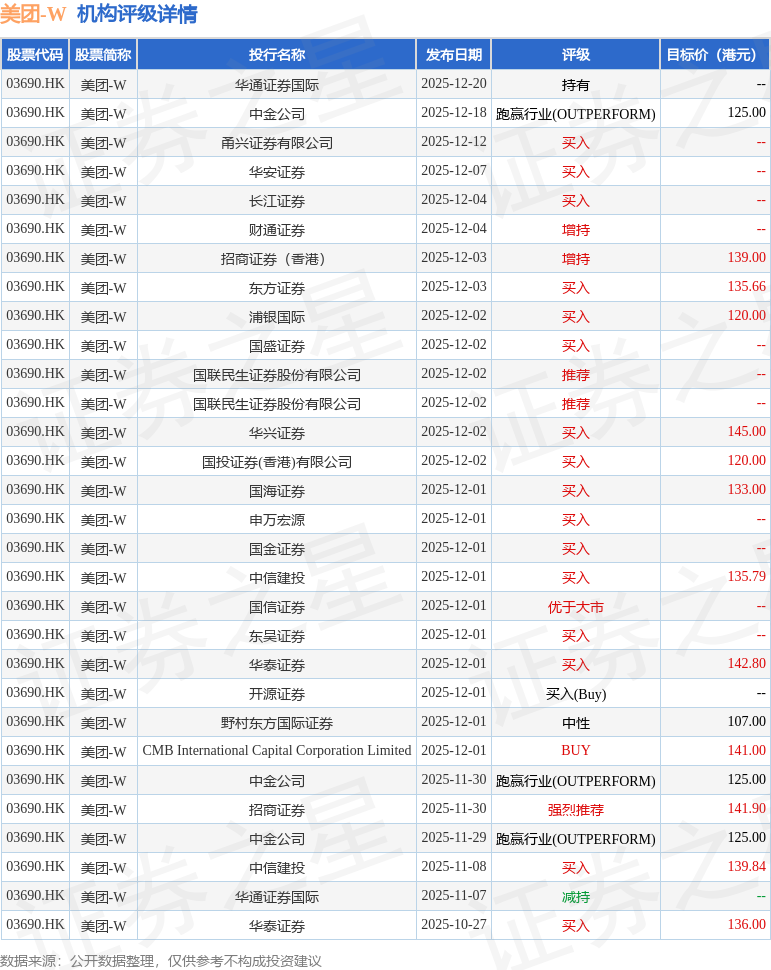Select the 招商证券(香港) cell
Viewport: 771px width, 970px height.
click(277, 259)
